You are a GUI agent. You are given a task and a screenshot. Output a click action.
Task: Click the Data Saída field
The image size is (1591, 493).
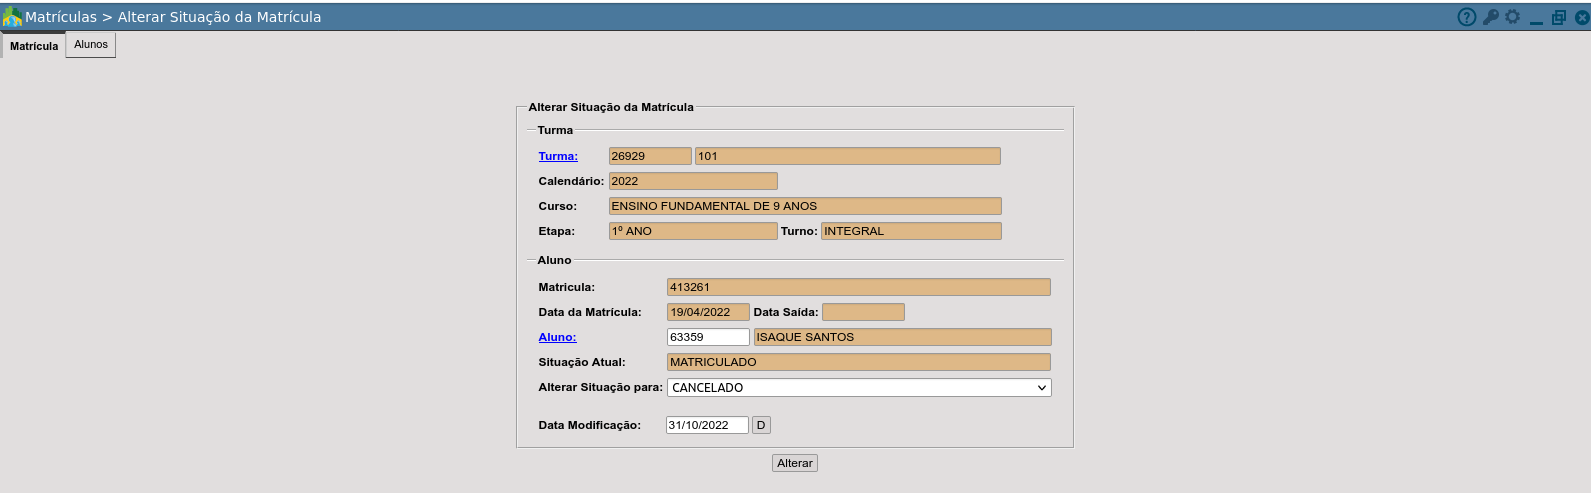coord(863,312)
